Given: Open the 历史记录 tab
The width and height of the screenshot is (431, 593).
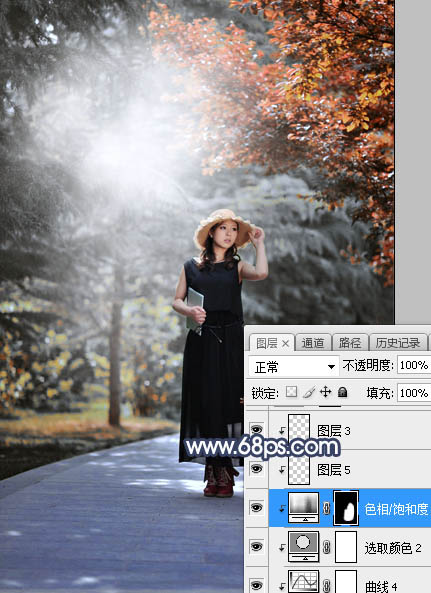Looking at the screenshot, I should pyautogui.click(x=398, y=343).
